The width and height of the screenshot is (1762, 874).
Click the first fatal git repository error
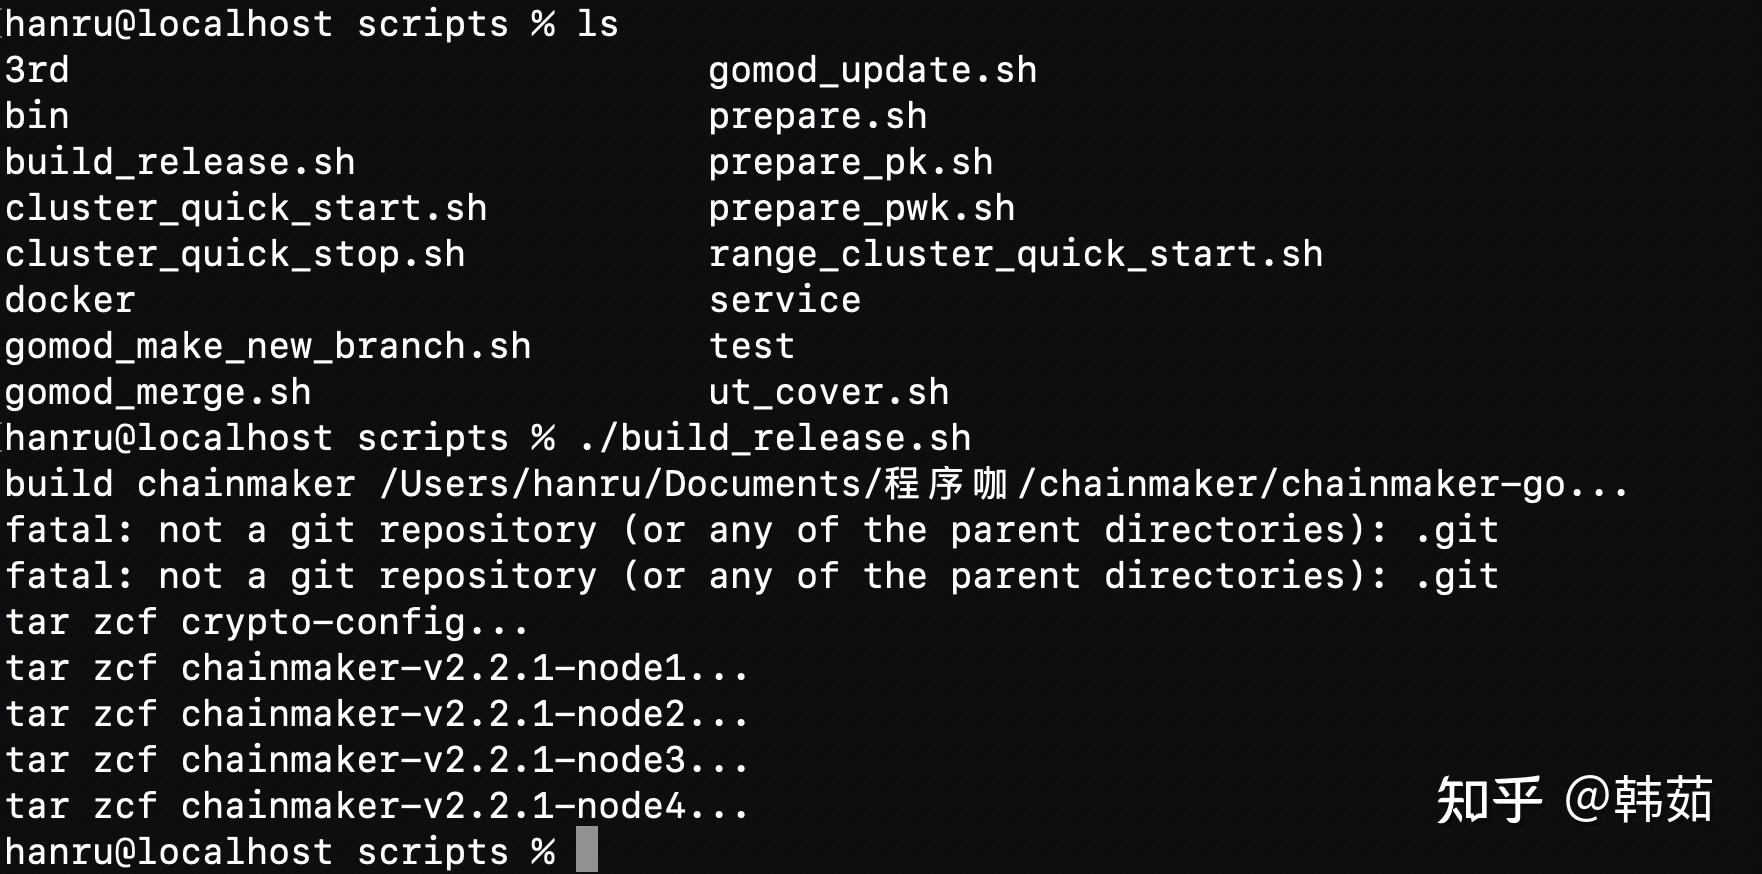pos(750,530)
